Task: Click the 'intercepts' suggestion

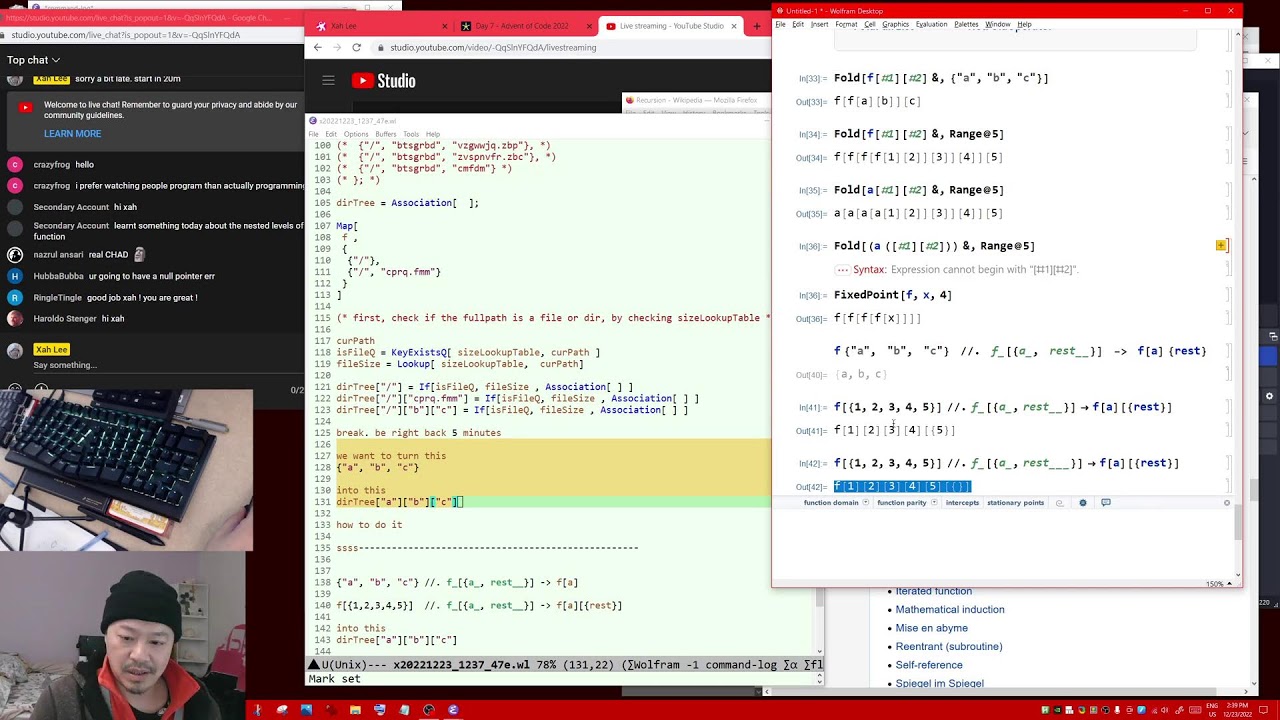Action: pos(962,503)
